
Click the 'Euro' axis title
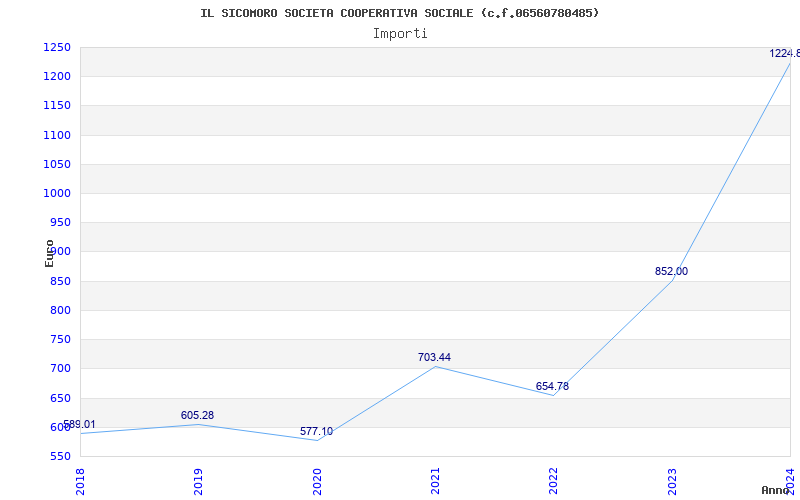pos(49,253)
